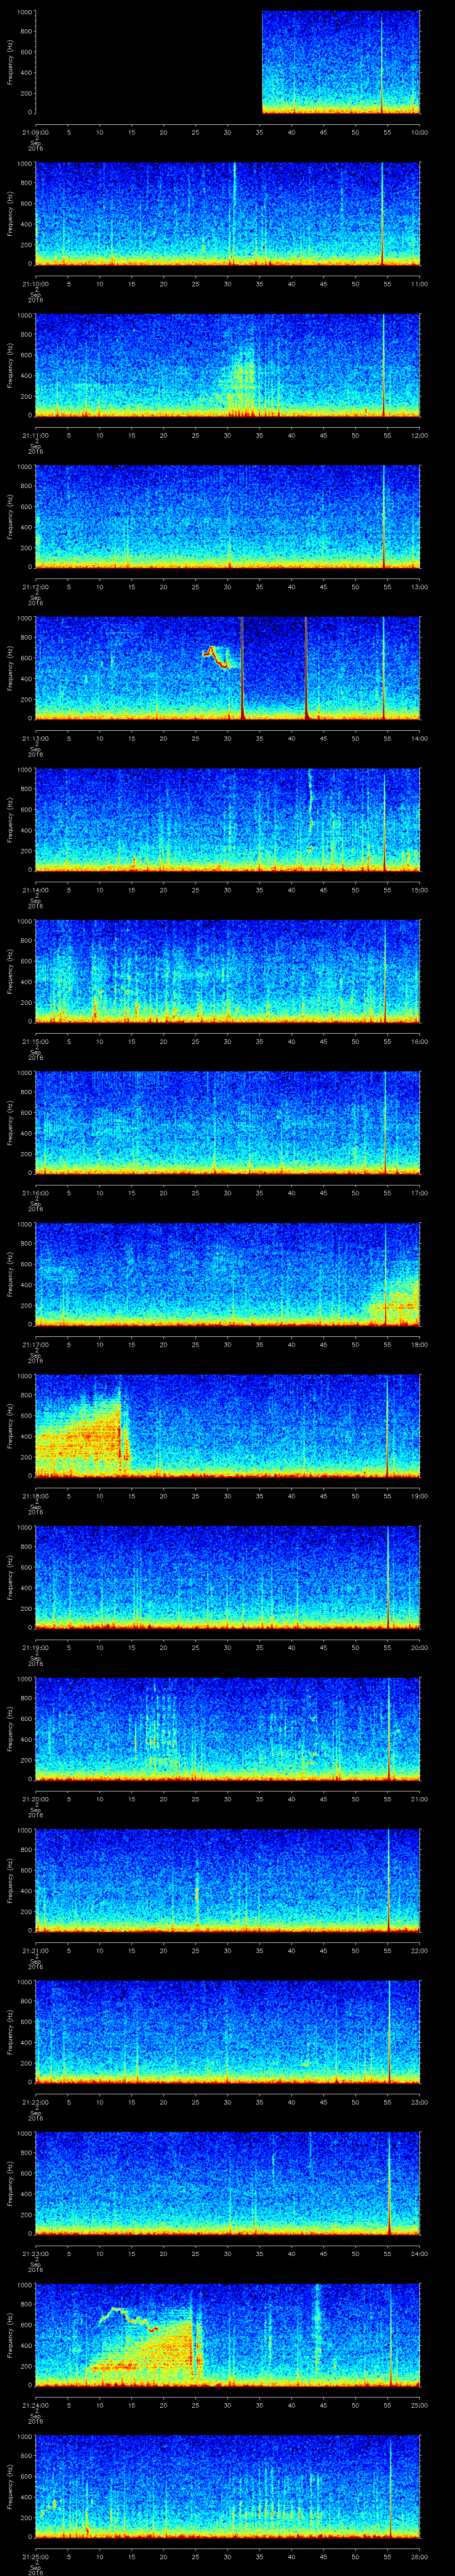Click the 21:25:00 start time label
This screenshot has height=2576, width=455.
pos(35,2556)
